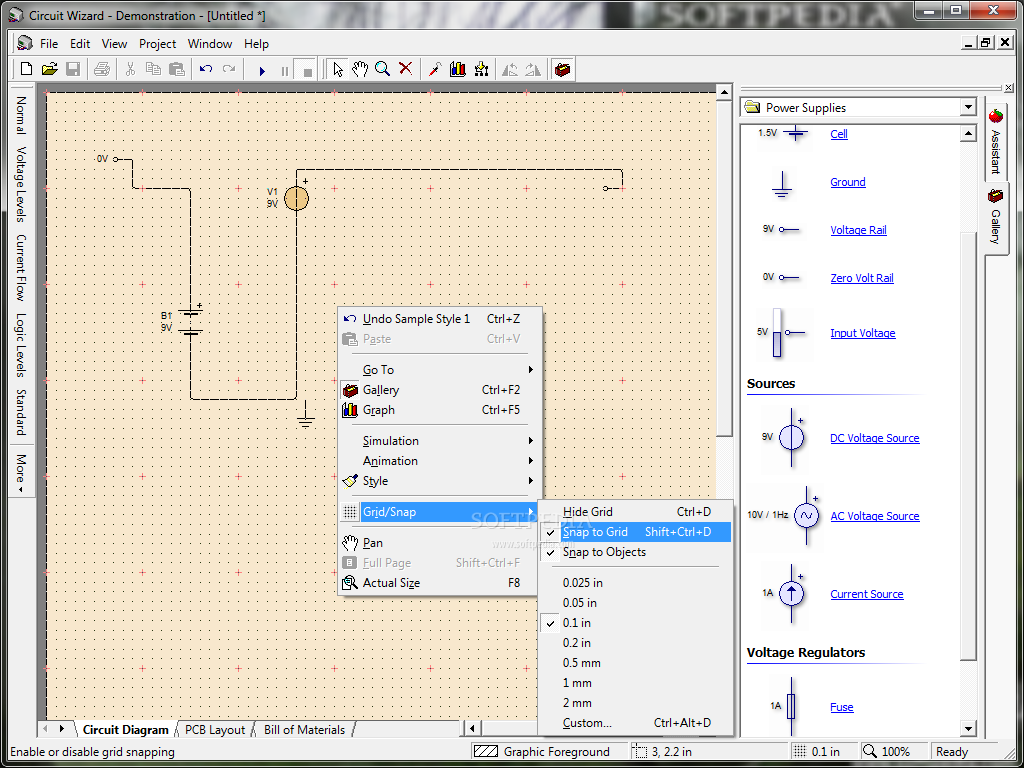Expand the Go To submenu
The height and width of the screenshot is (768, 1024).
tap(440, 370)
